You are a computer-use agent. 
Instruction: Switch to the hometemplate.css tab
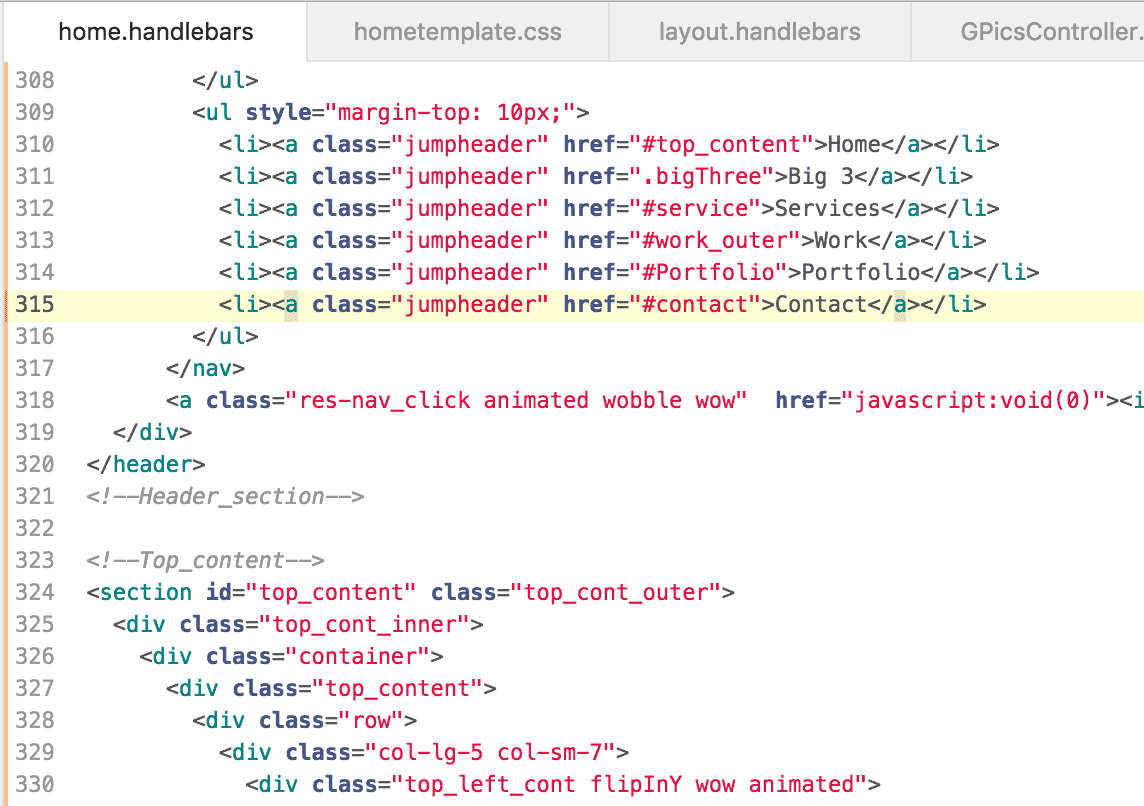click(x=456, y=31)
